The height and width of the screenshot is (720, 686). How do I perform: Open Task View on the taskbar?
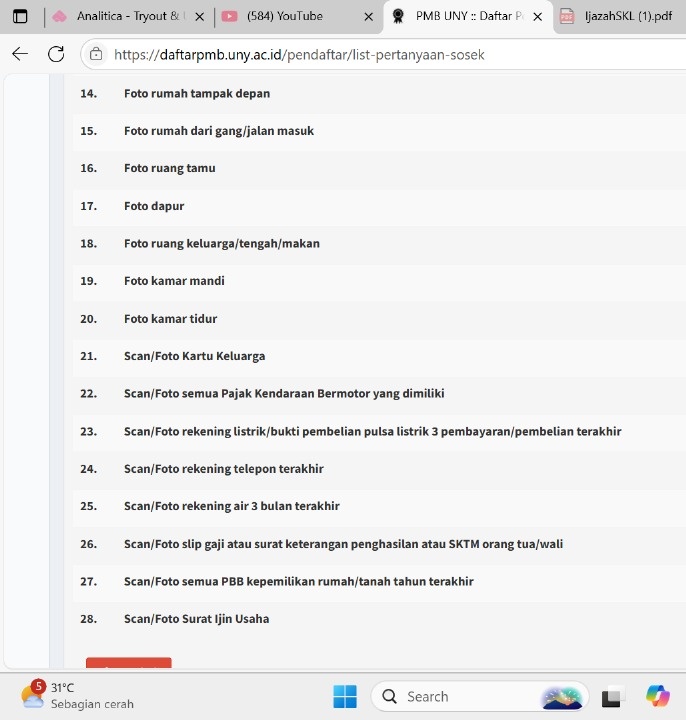[613, 697]
